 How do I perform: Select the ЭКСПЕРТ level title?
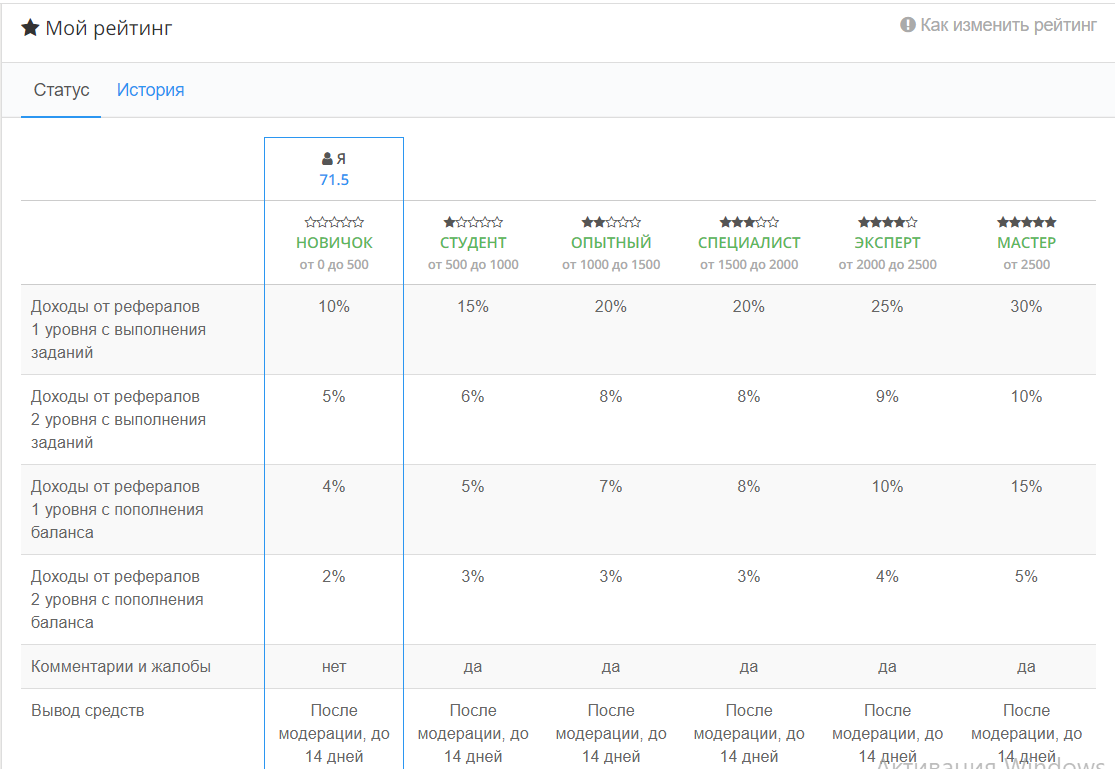tap(887, 243)
